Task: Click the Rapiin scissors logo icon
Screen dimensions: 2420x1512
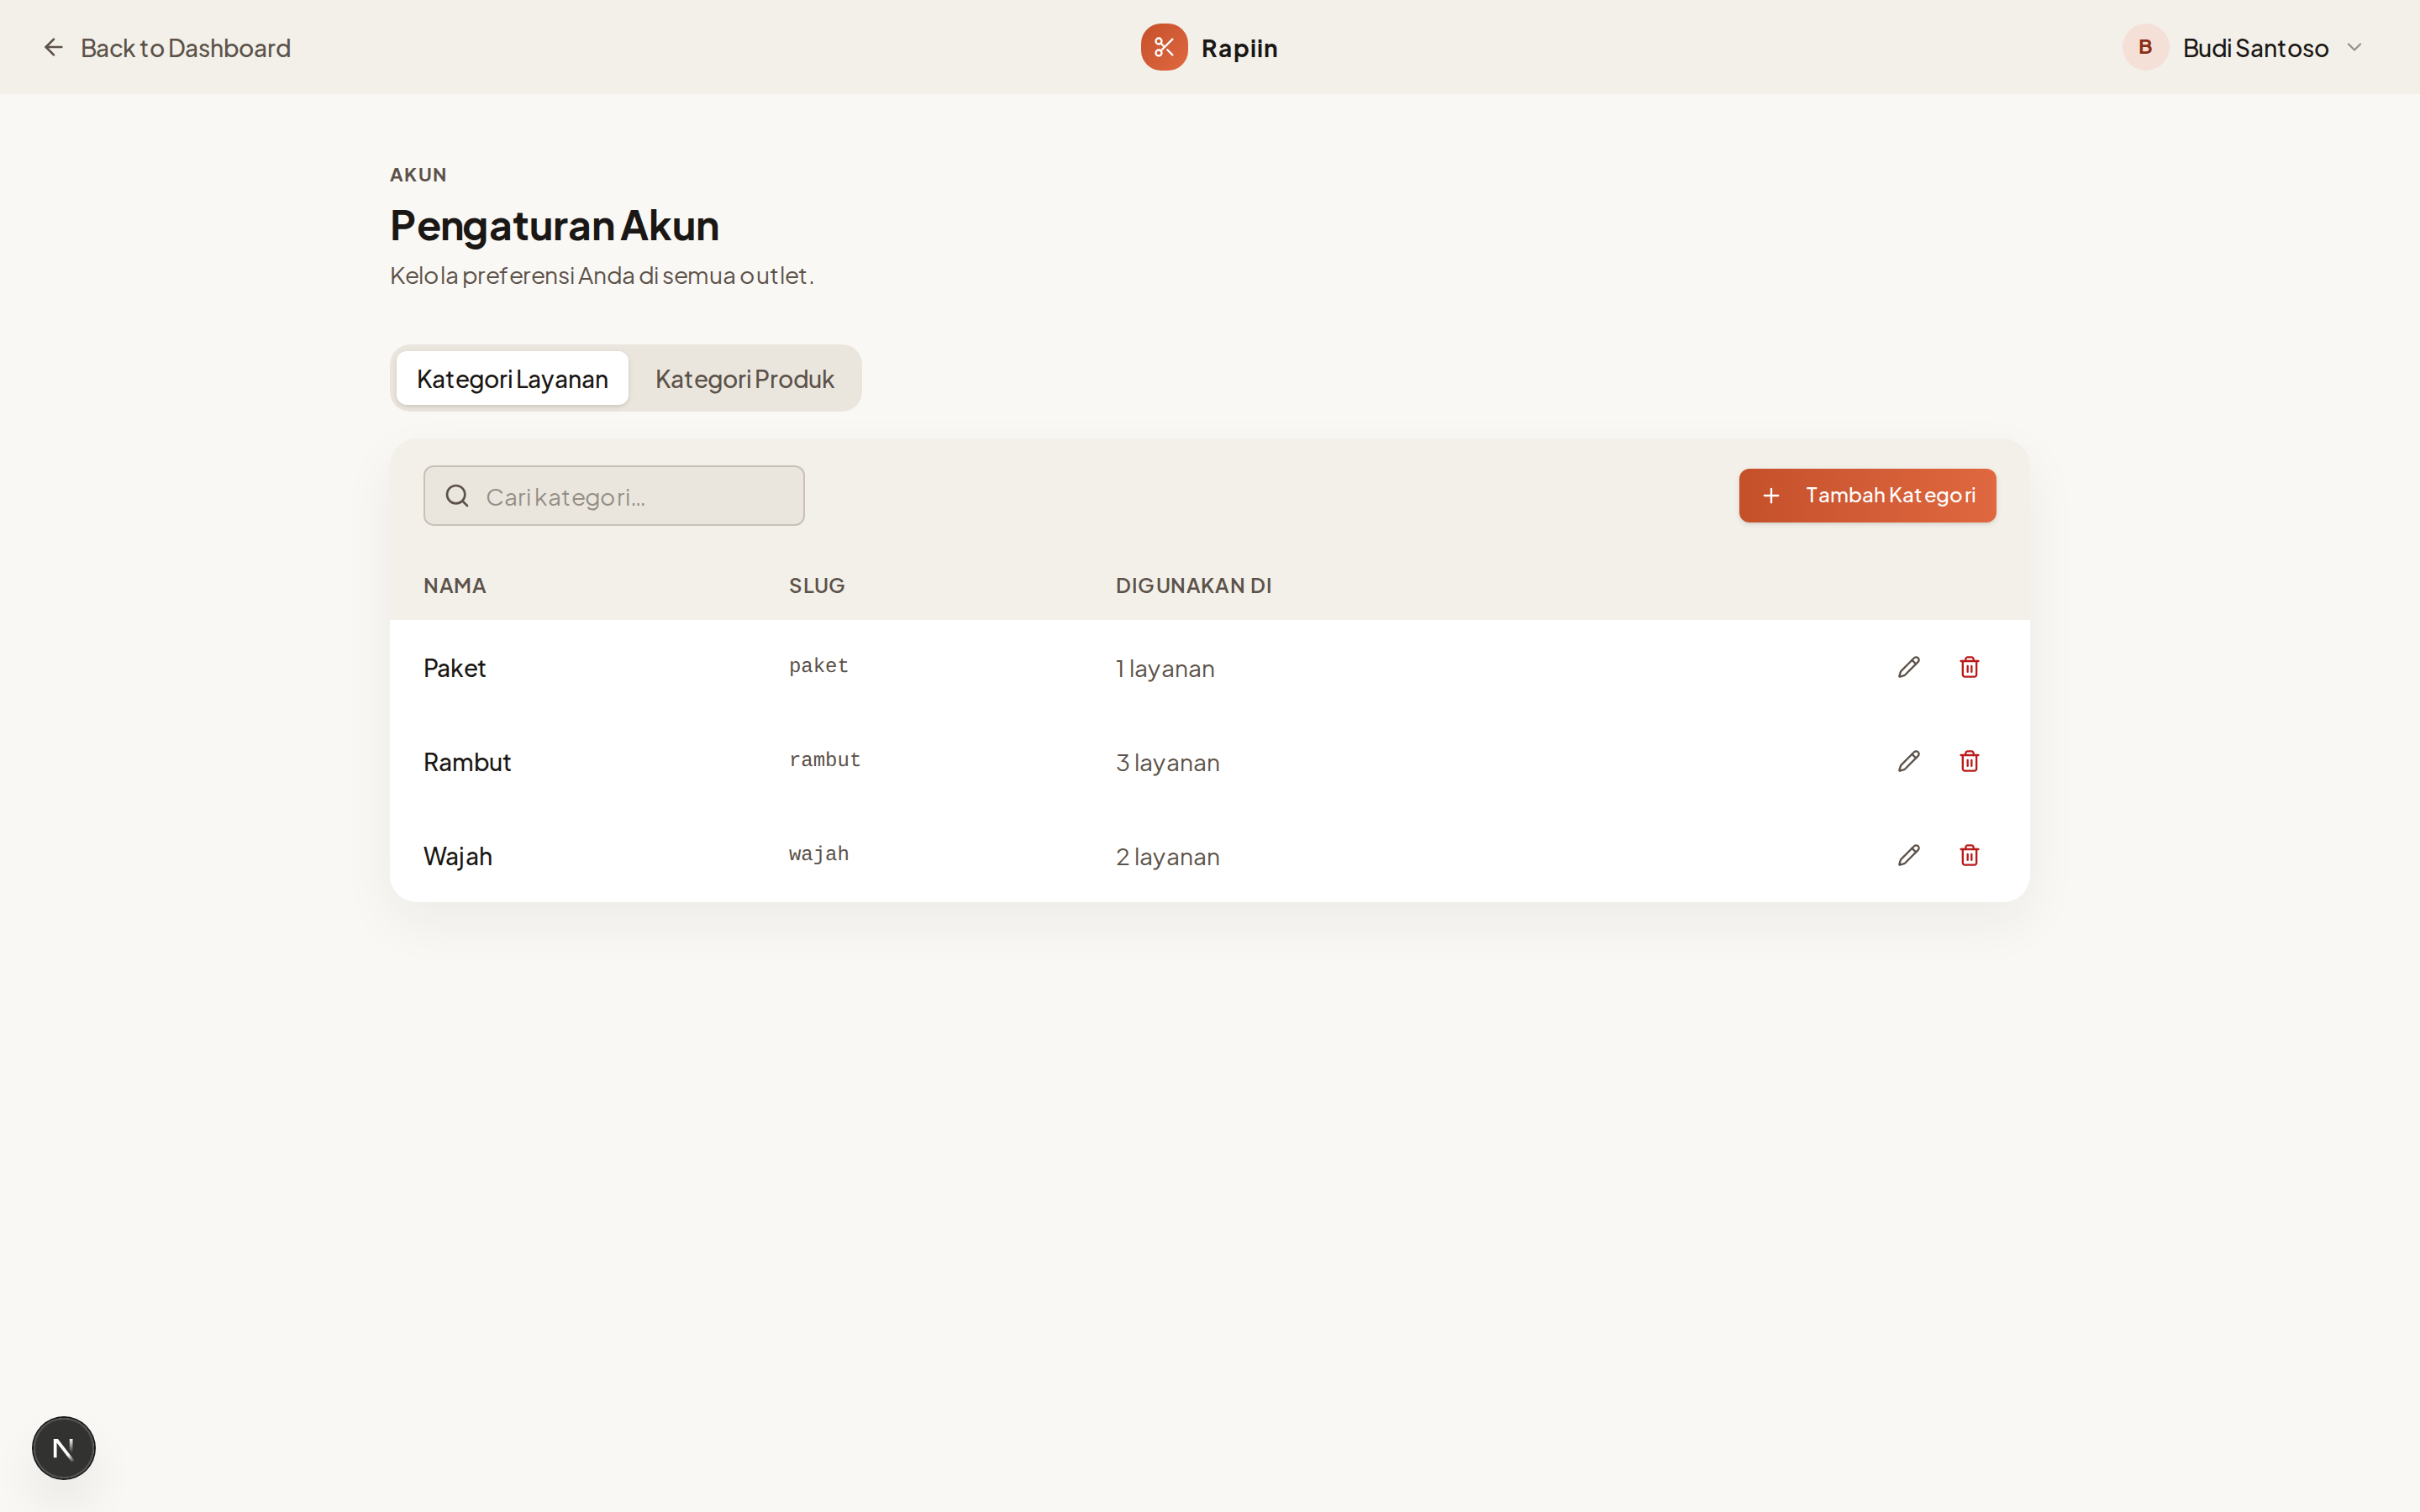Action: point(1163,47)
